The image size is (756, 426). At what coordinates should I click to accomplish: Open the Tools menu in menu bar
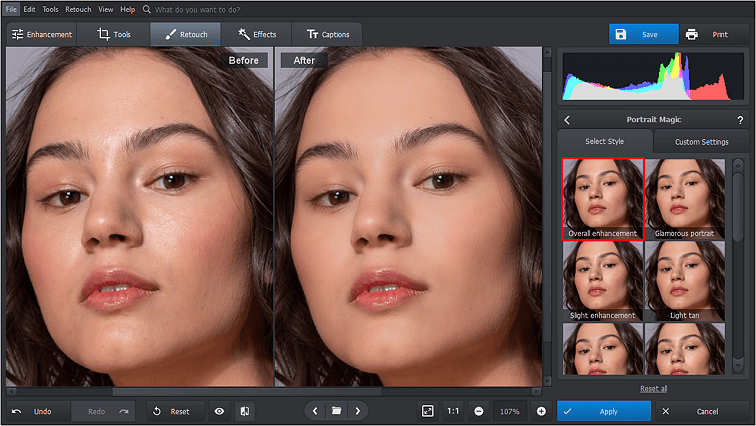tap(50, 9)
